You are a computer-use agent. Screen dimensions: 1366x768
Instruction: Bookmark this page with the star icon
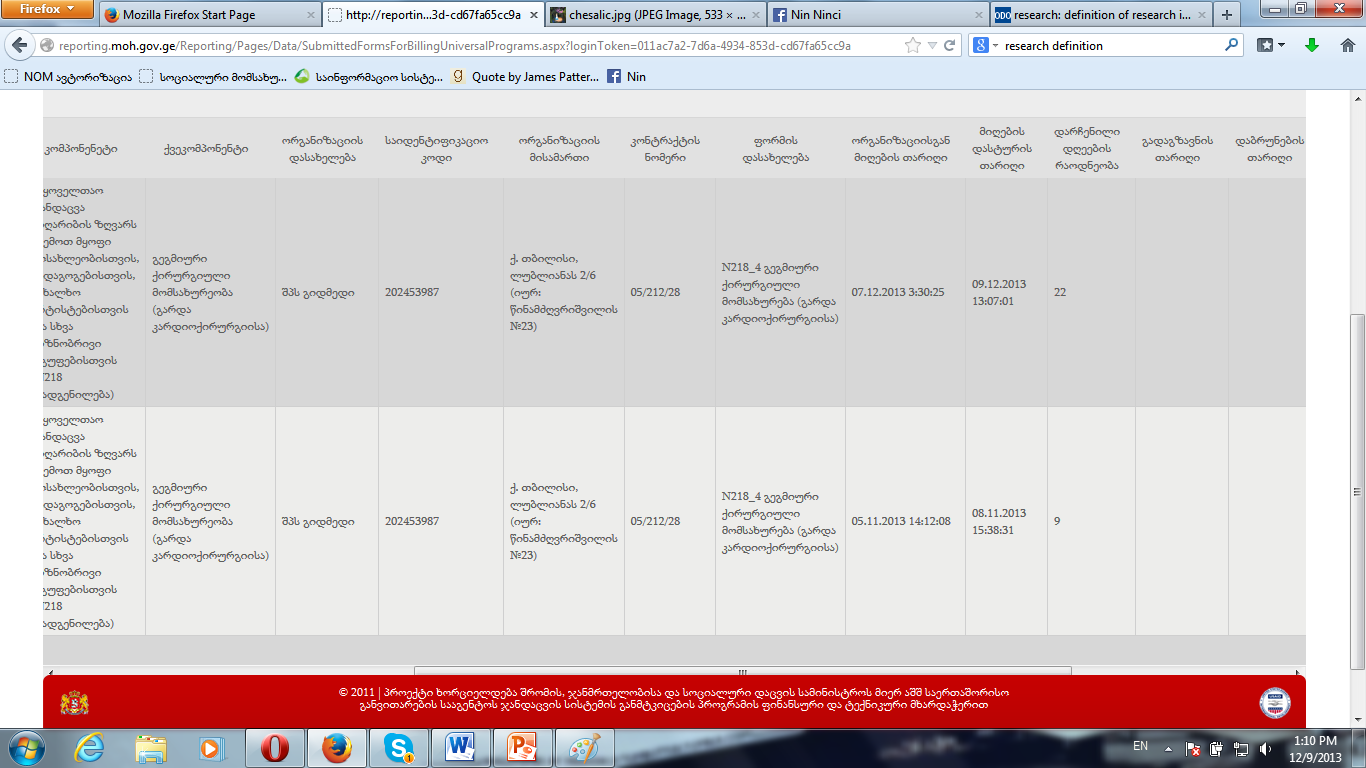coord(912,46)
